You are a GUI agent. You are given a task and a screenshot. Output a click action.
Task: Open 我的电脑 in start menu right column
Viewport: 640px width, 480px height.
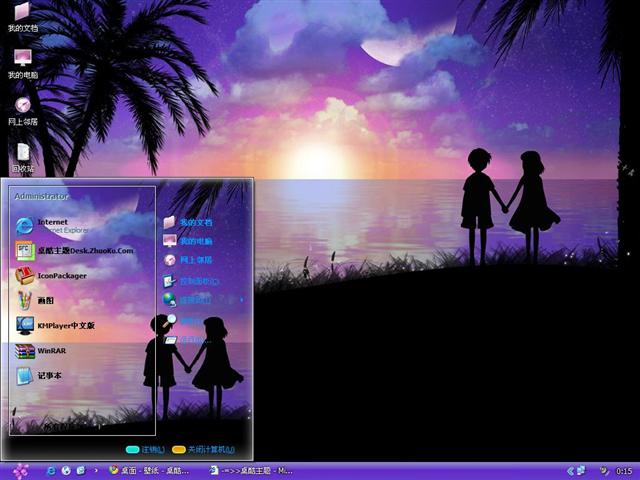tap(188, 241)
